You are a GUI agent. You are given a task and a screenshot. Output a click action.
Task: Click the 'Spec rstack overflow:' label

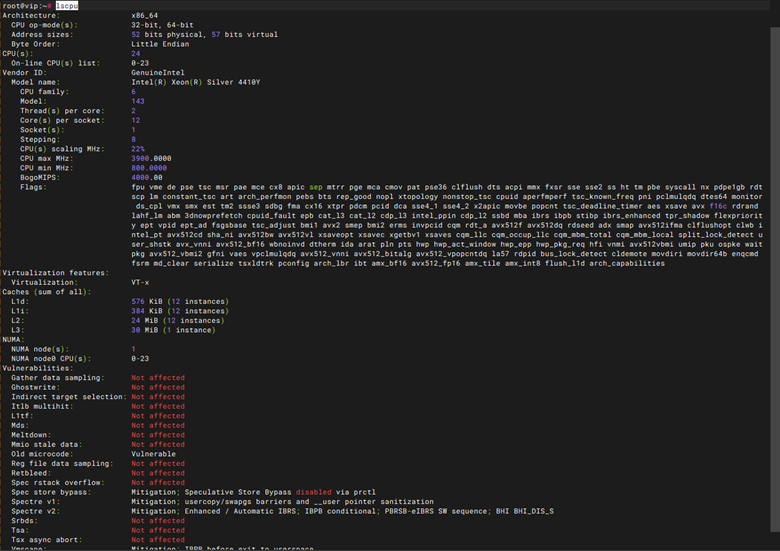pyautogui.click(x=58, y=482)
